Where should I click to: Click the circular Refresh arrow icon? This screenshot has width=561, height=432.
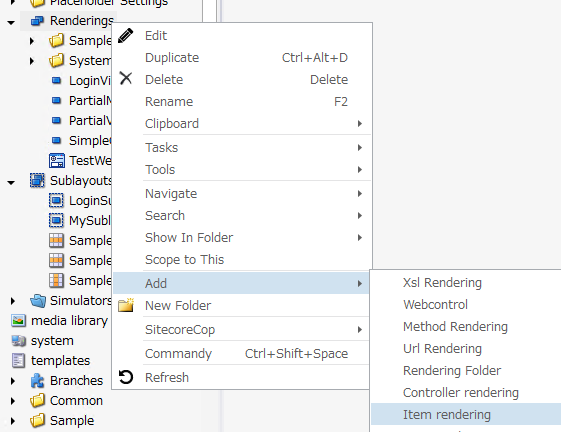click(126, 377)
